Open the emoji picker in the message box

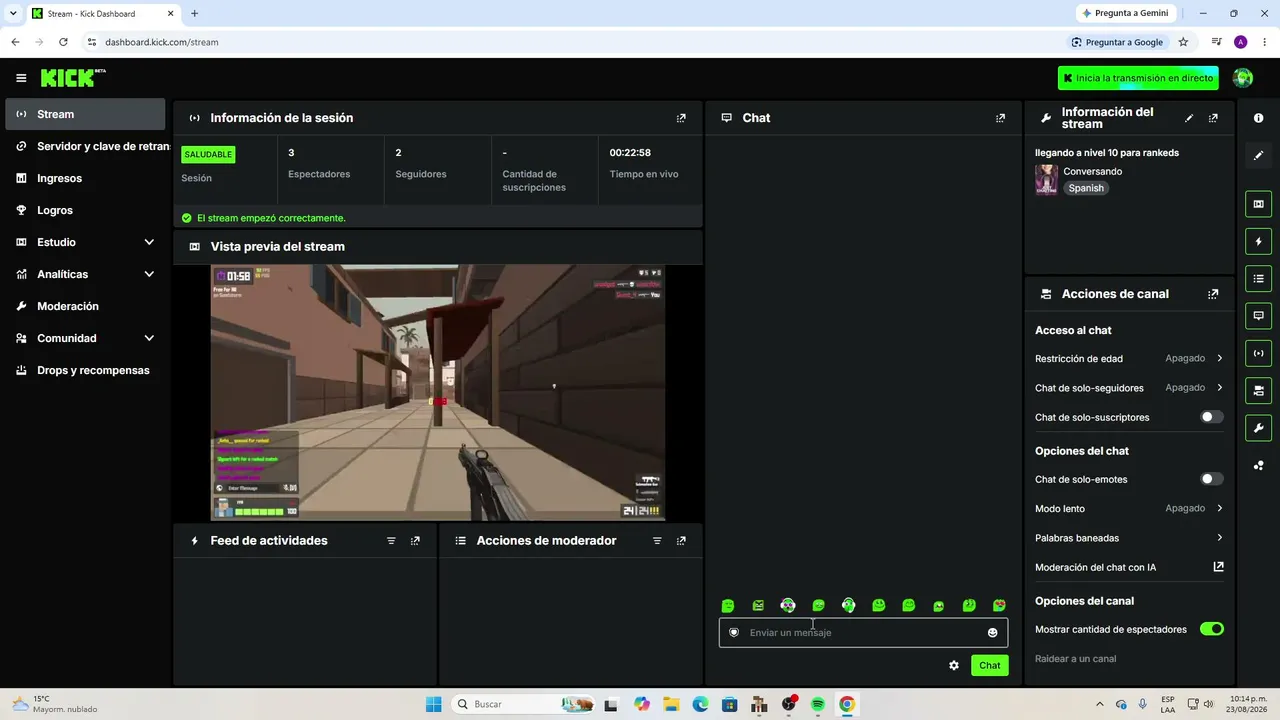pyautogui.click(x=992, y=632)
